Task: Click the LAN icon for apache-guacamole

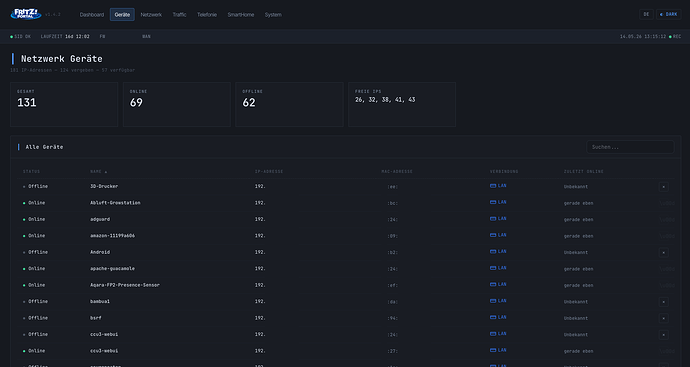Action: tap(493, 268)
